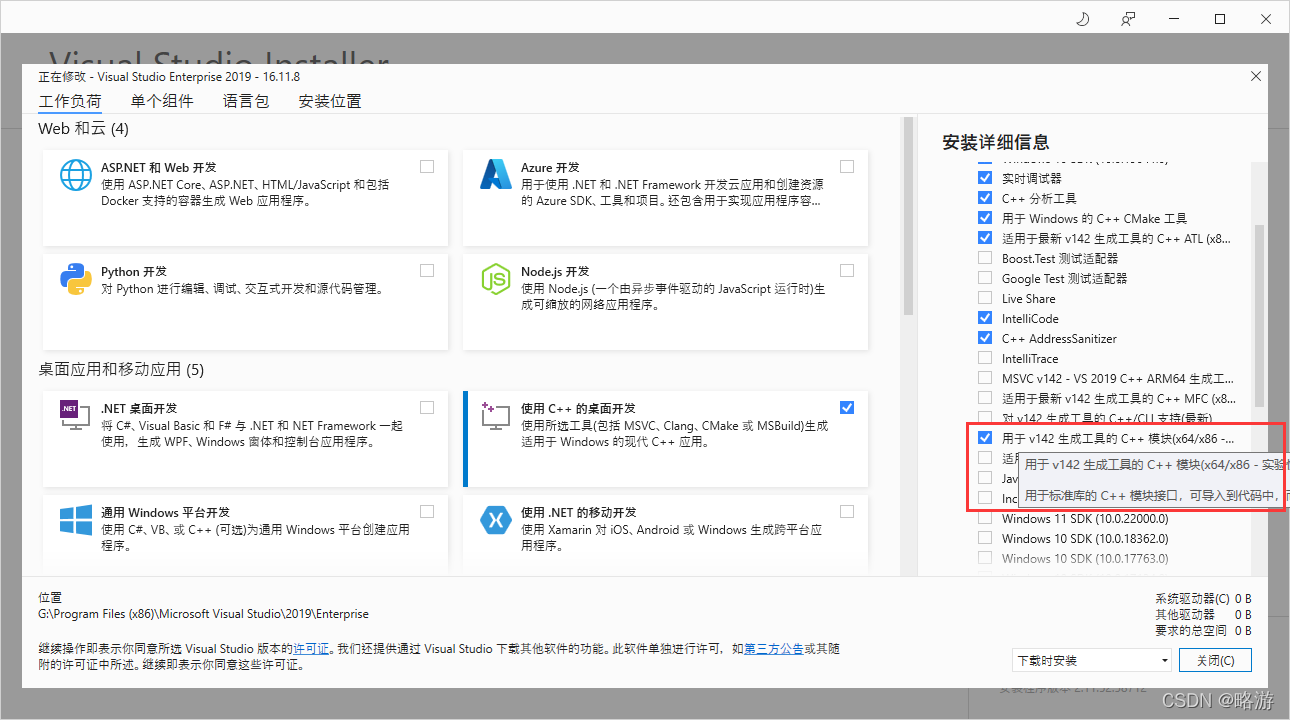
Task: Click the night mode moon icon
Action: [x=1083, y=19]
